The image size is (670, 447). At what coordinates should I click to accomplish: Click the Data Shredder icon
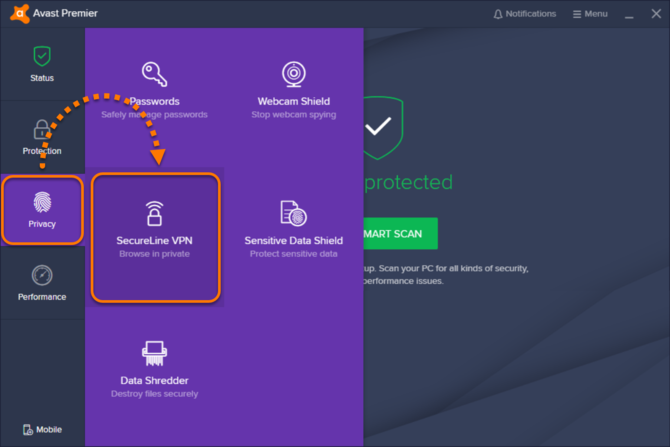(154, 353)
